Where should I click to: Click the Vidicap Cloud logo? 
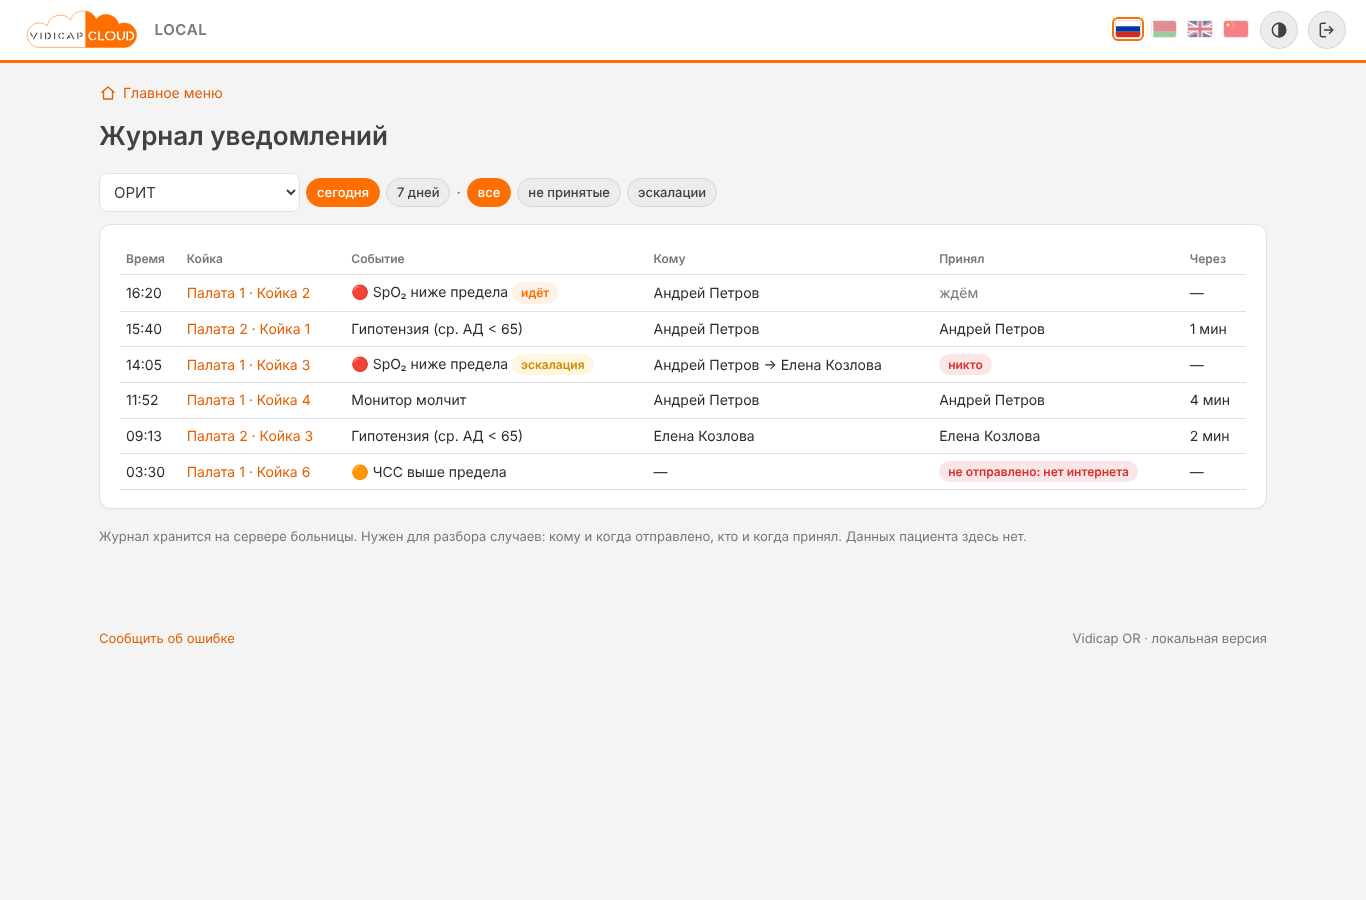coord(81,30)
